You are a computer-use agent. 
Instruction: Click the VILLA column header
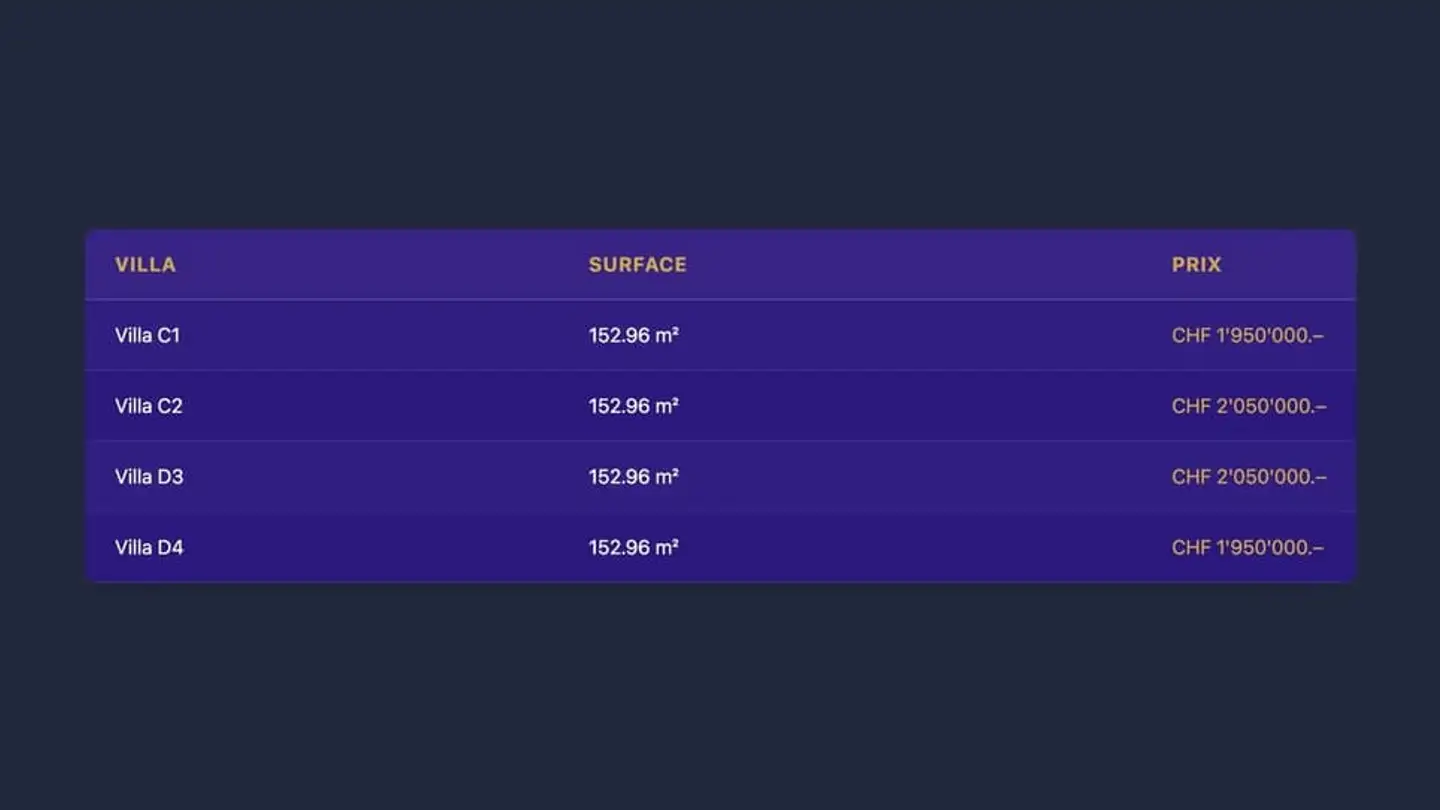(145, 265)
